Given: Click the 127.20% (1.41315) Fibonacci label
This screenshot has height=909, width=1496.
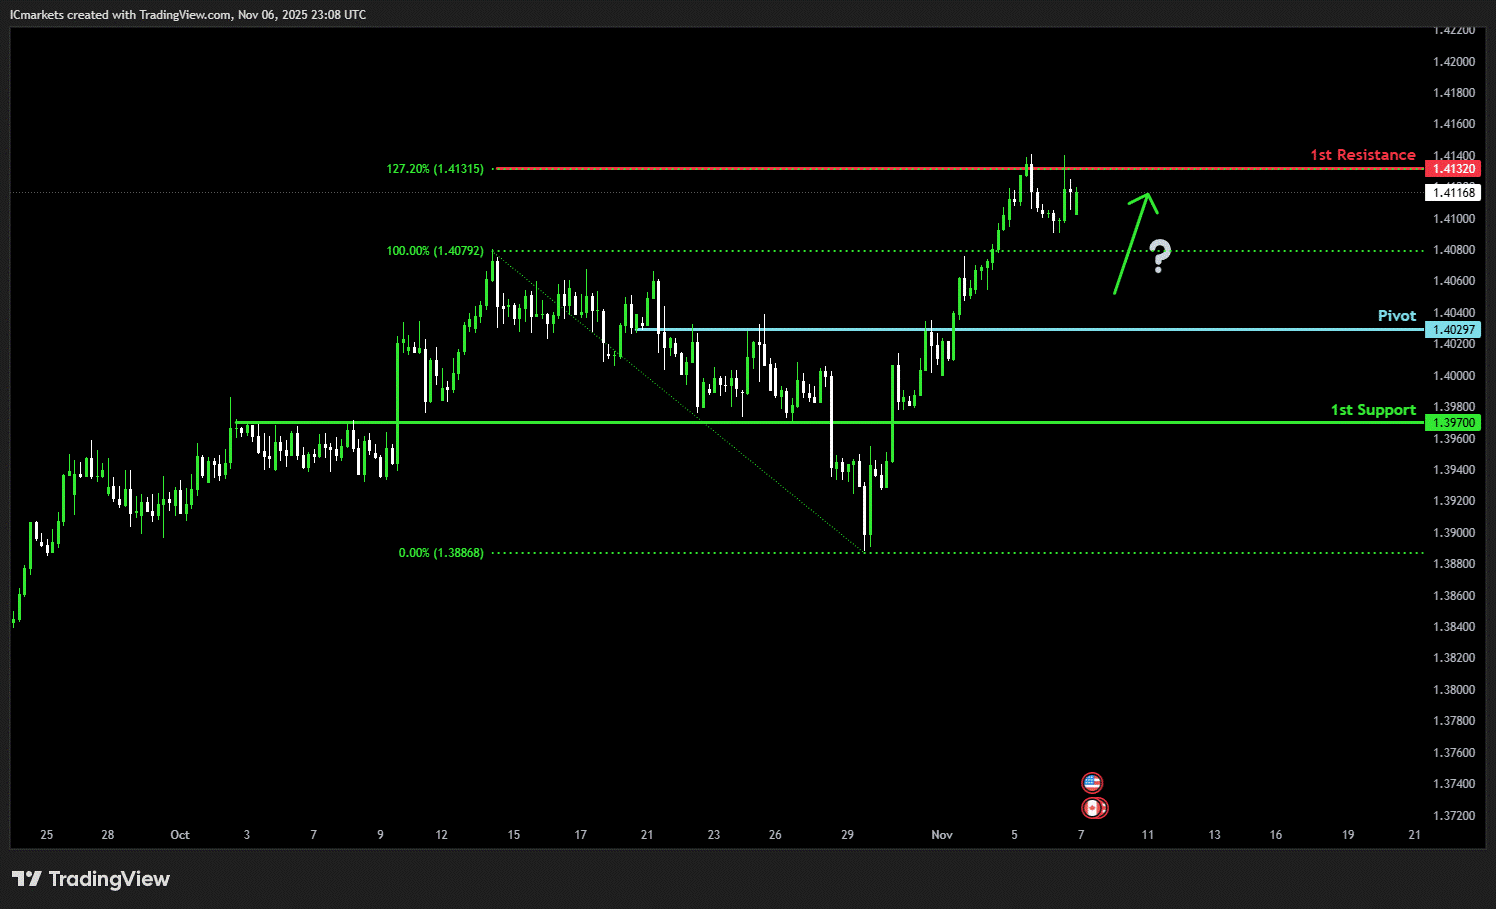Looking at the screenshot, I should pos(435,169).
